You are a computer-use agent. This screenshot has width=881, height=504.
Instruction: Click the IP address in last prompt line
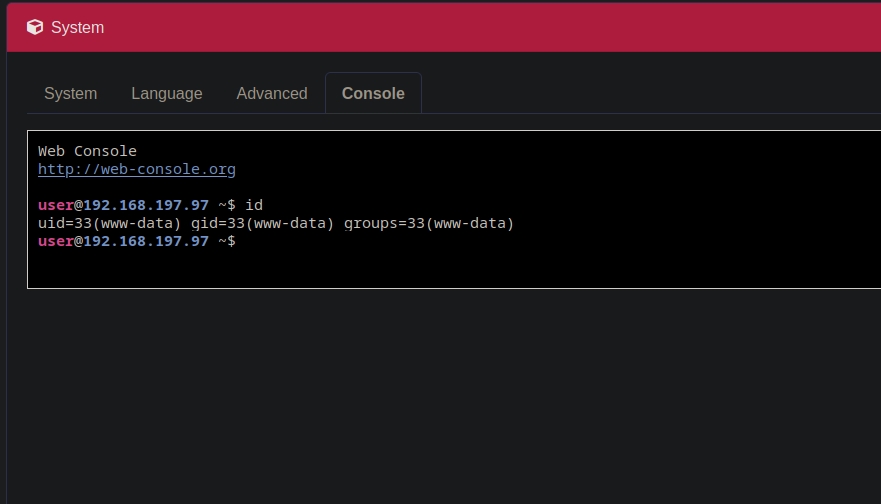point(146,241)
